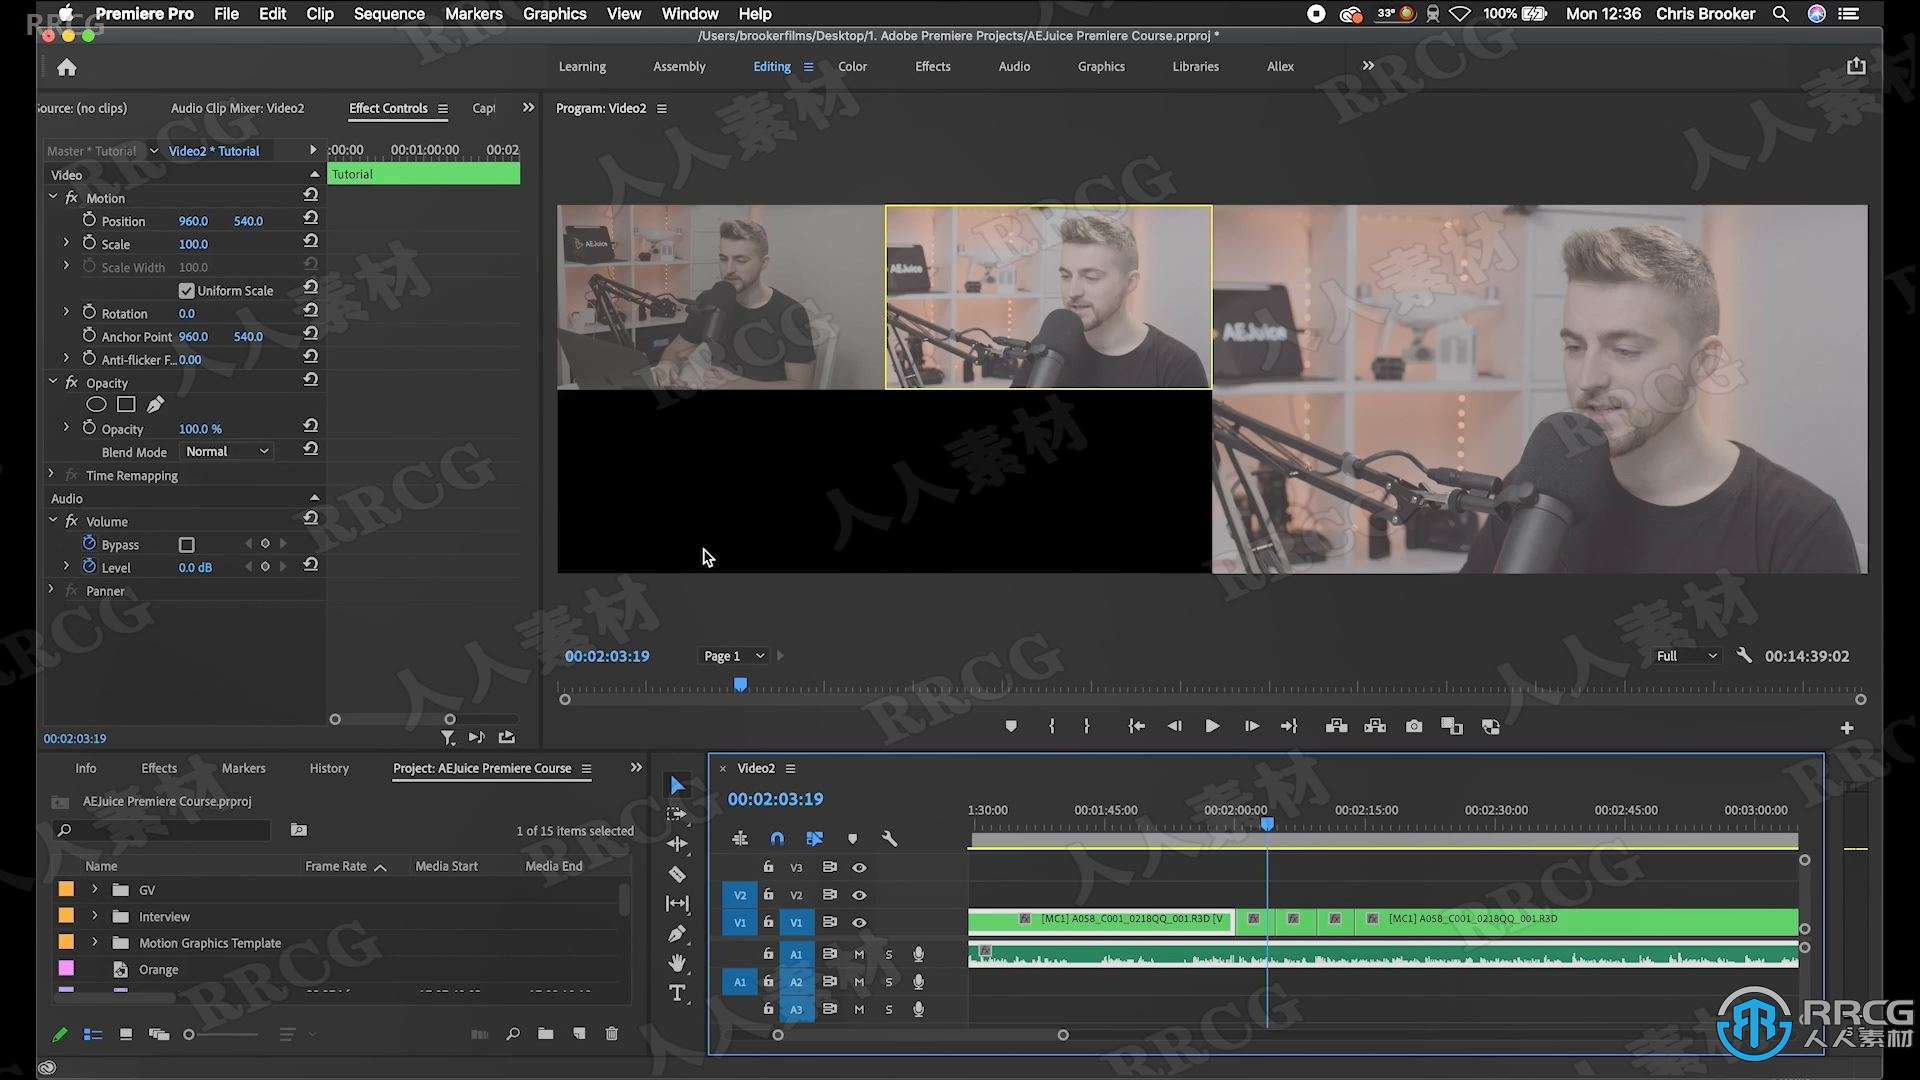Image resolution: width=1920 pixels, height=1080 pixels.
Task: Select the Selection tool arrow
Action: [677, 785]
